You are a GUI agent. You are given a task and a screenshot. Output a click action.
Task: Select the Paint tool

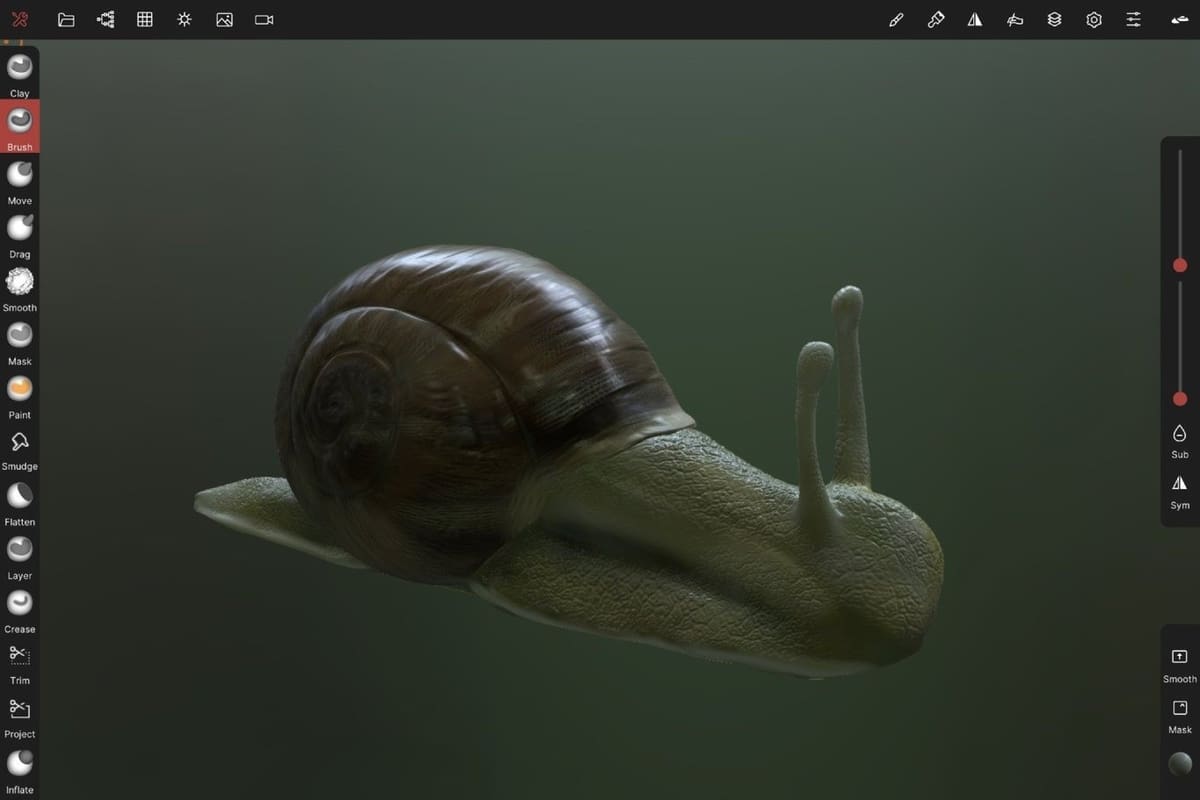point(20,396)
